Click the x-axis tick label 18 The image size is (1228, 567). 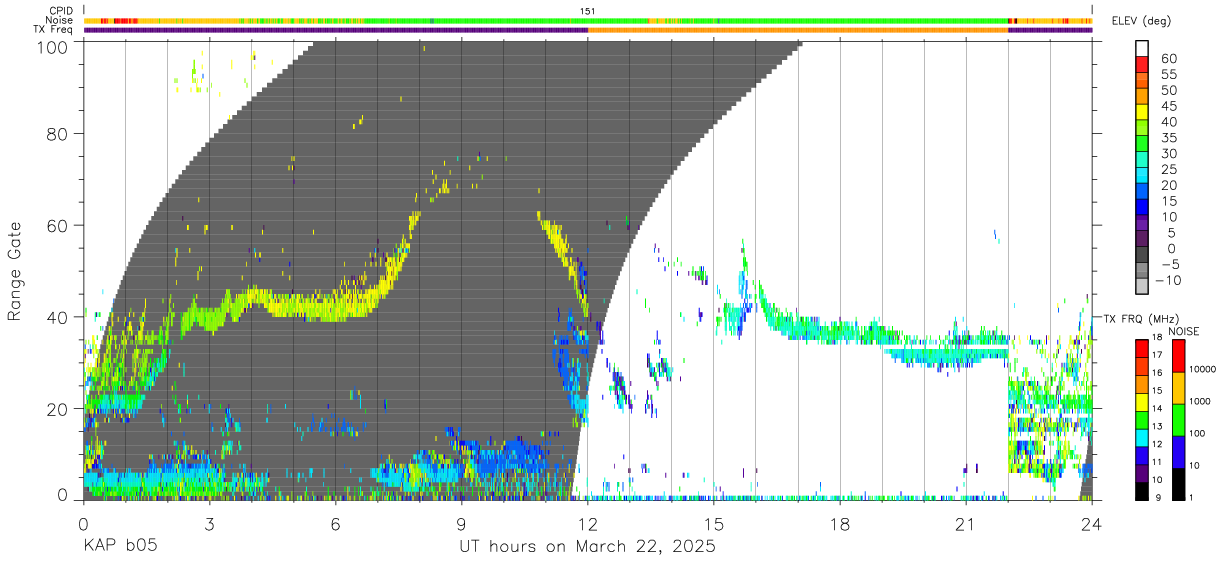tap(840, 524)
